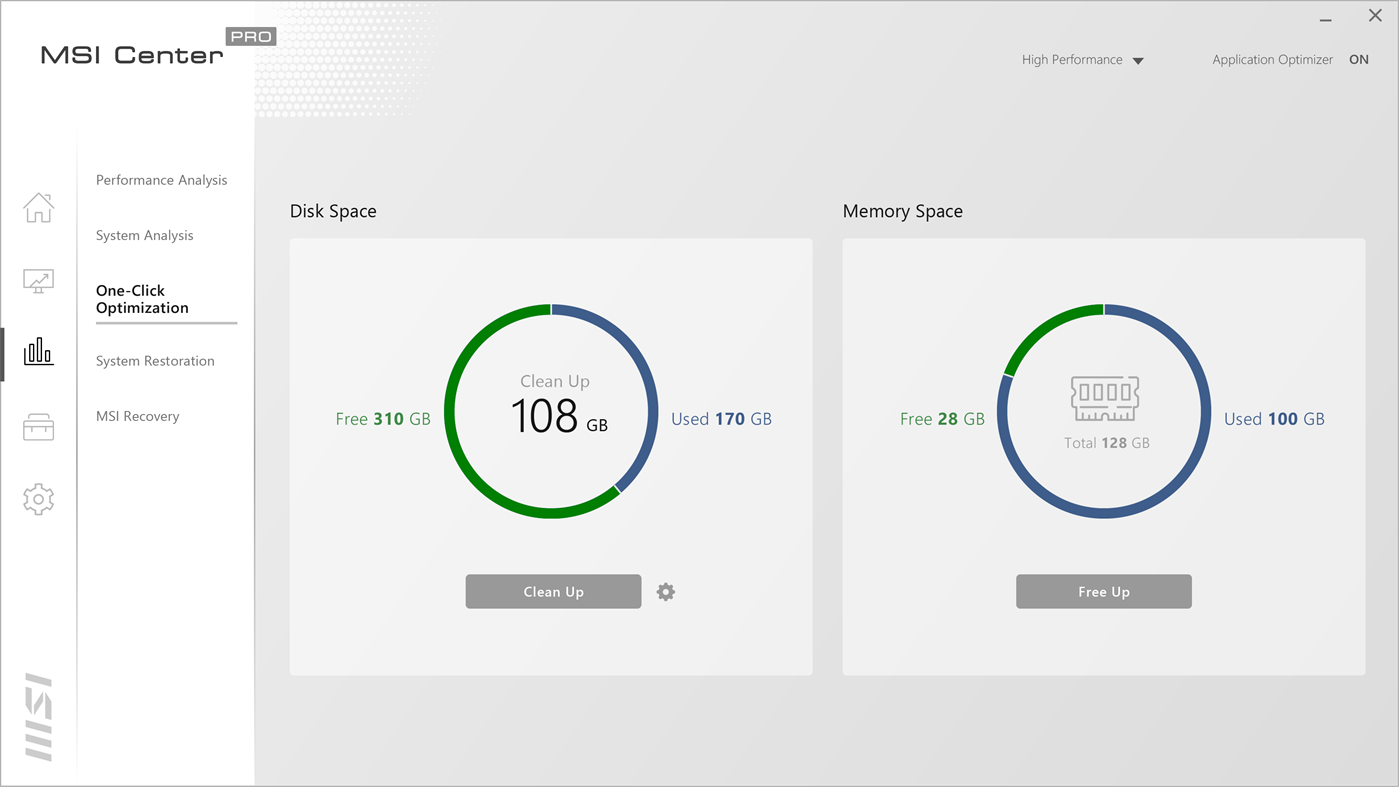Toggle Application Optimizer off

click(1358, 59)
